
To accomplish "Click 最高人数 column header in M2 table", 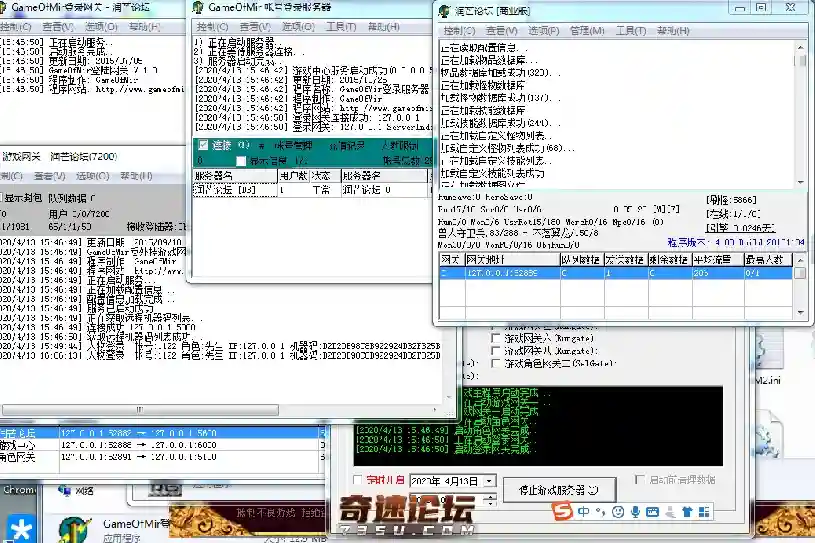I will coord(768,259).
